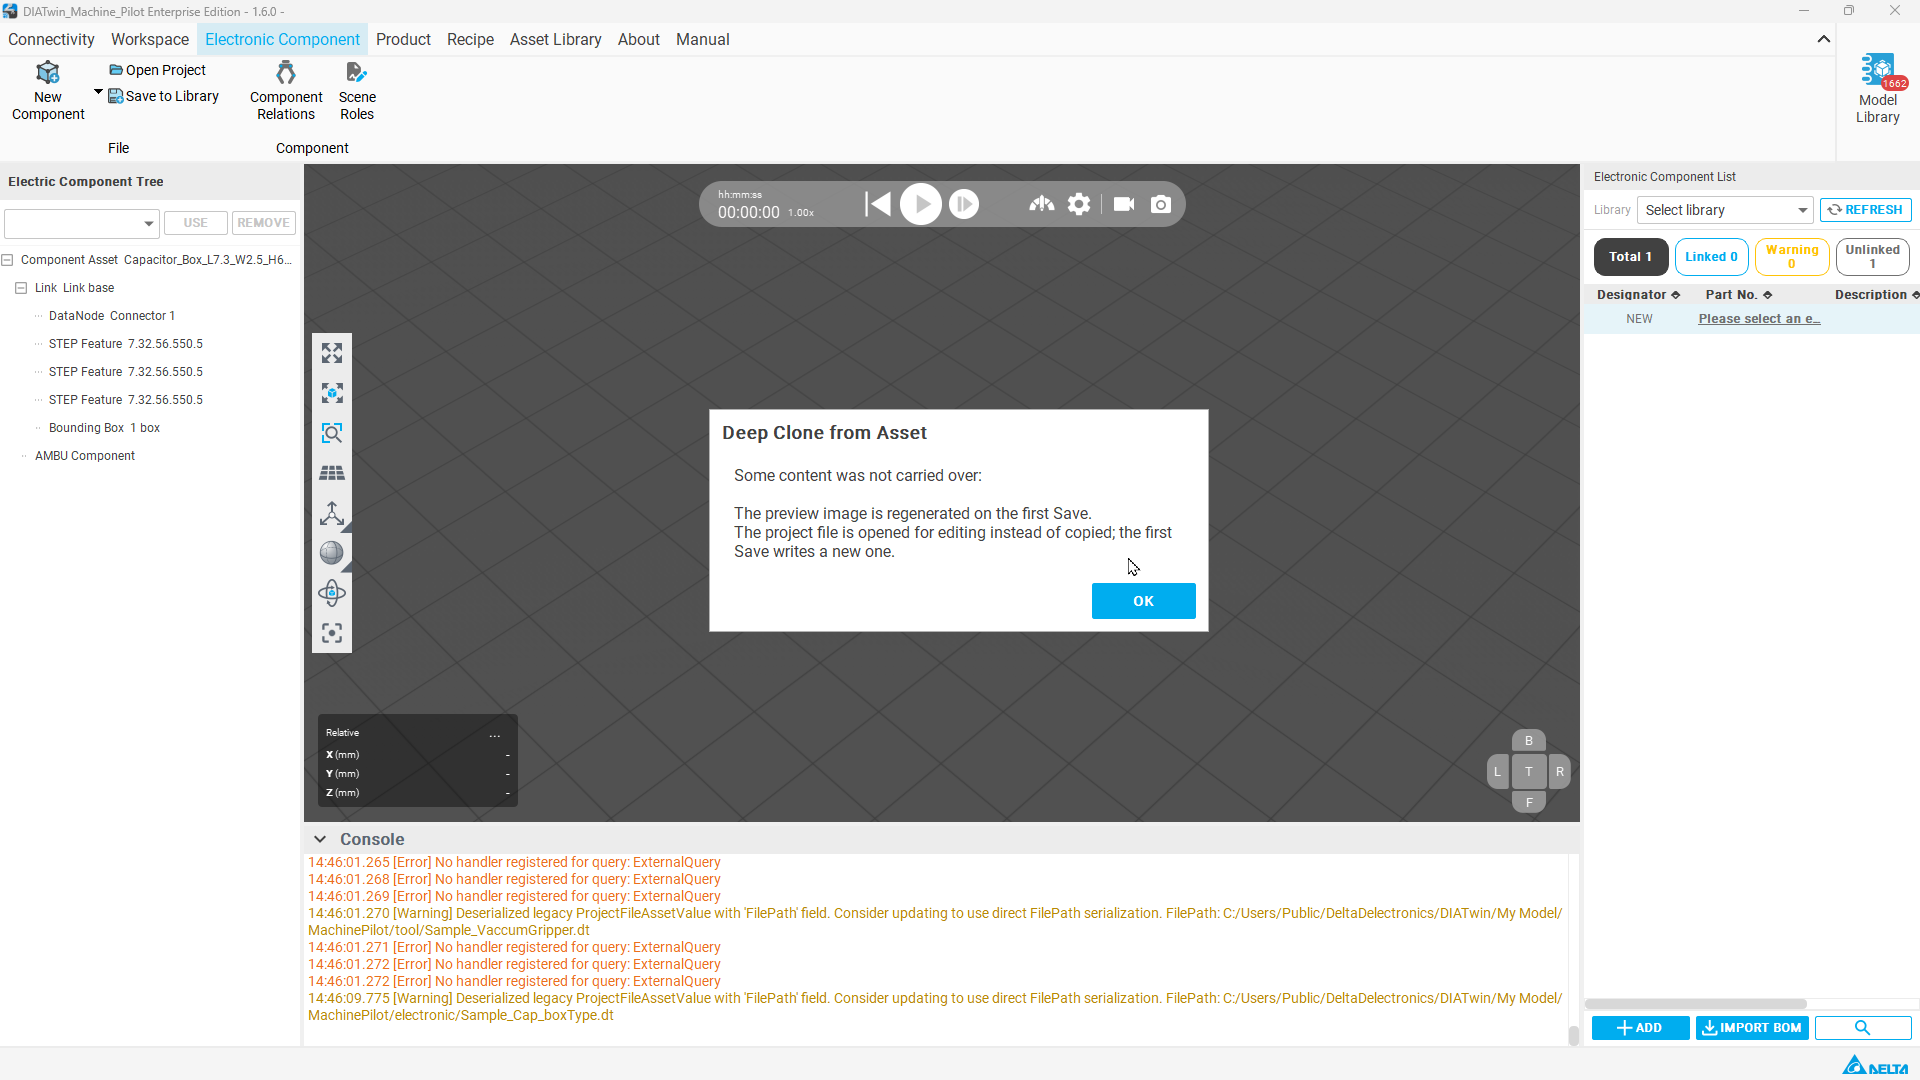Viewport: 1920px width, 1080px height.
Task: Click the refresh icon button in component list
Action: (x=1866, y=210)
